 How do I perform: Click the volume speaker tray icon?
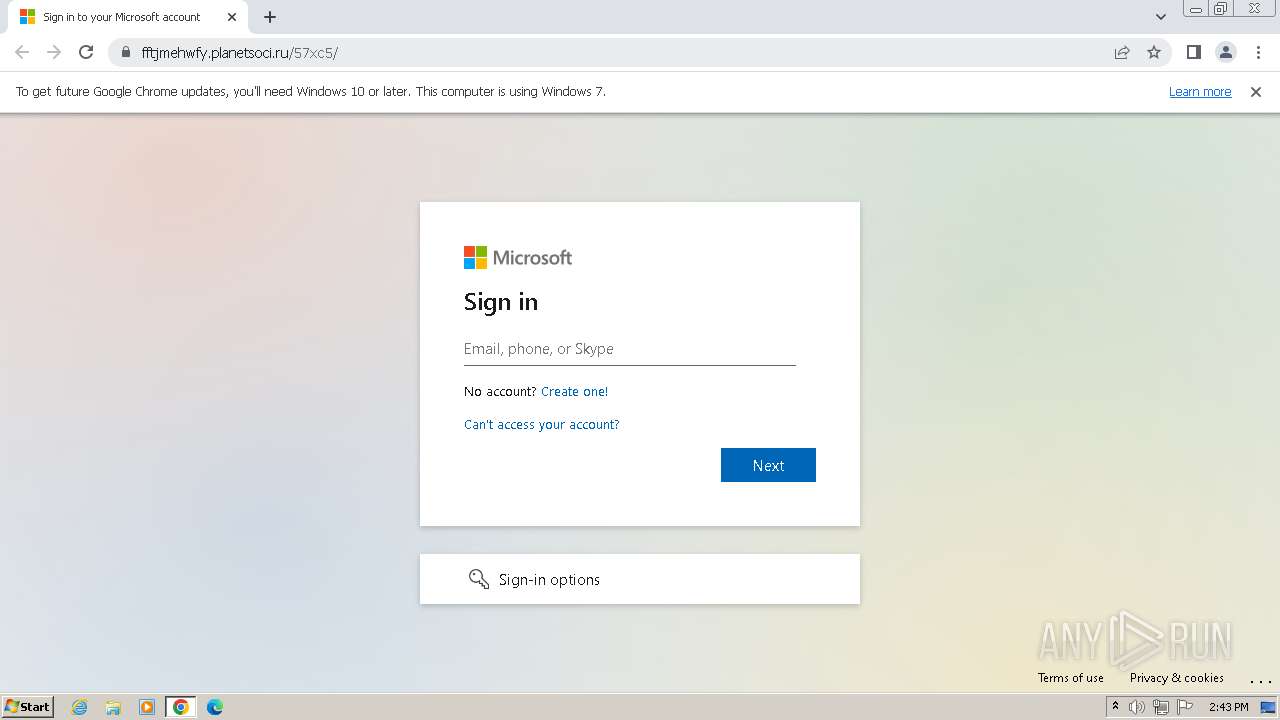tap(1137, 707)
